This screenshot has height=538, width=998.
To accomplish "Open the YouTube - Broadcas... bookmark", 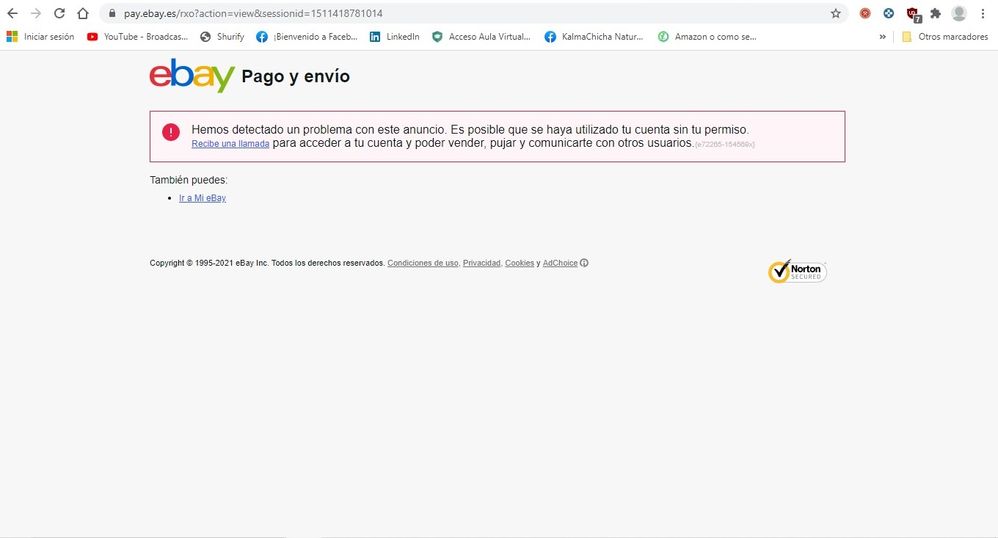I will pos(137,37).
